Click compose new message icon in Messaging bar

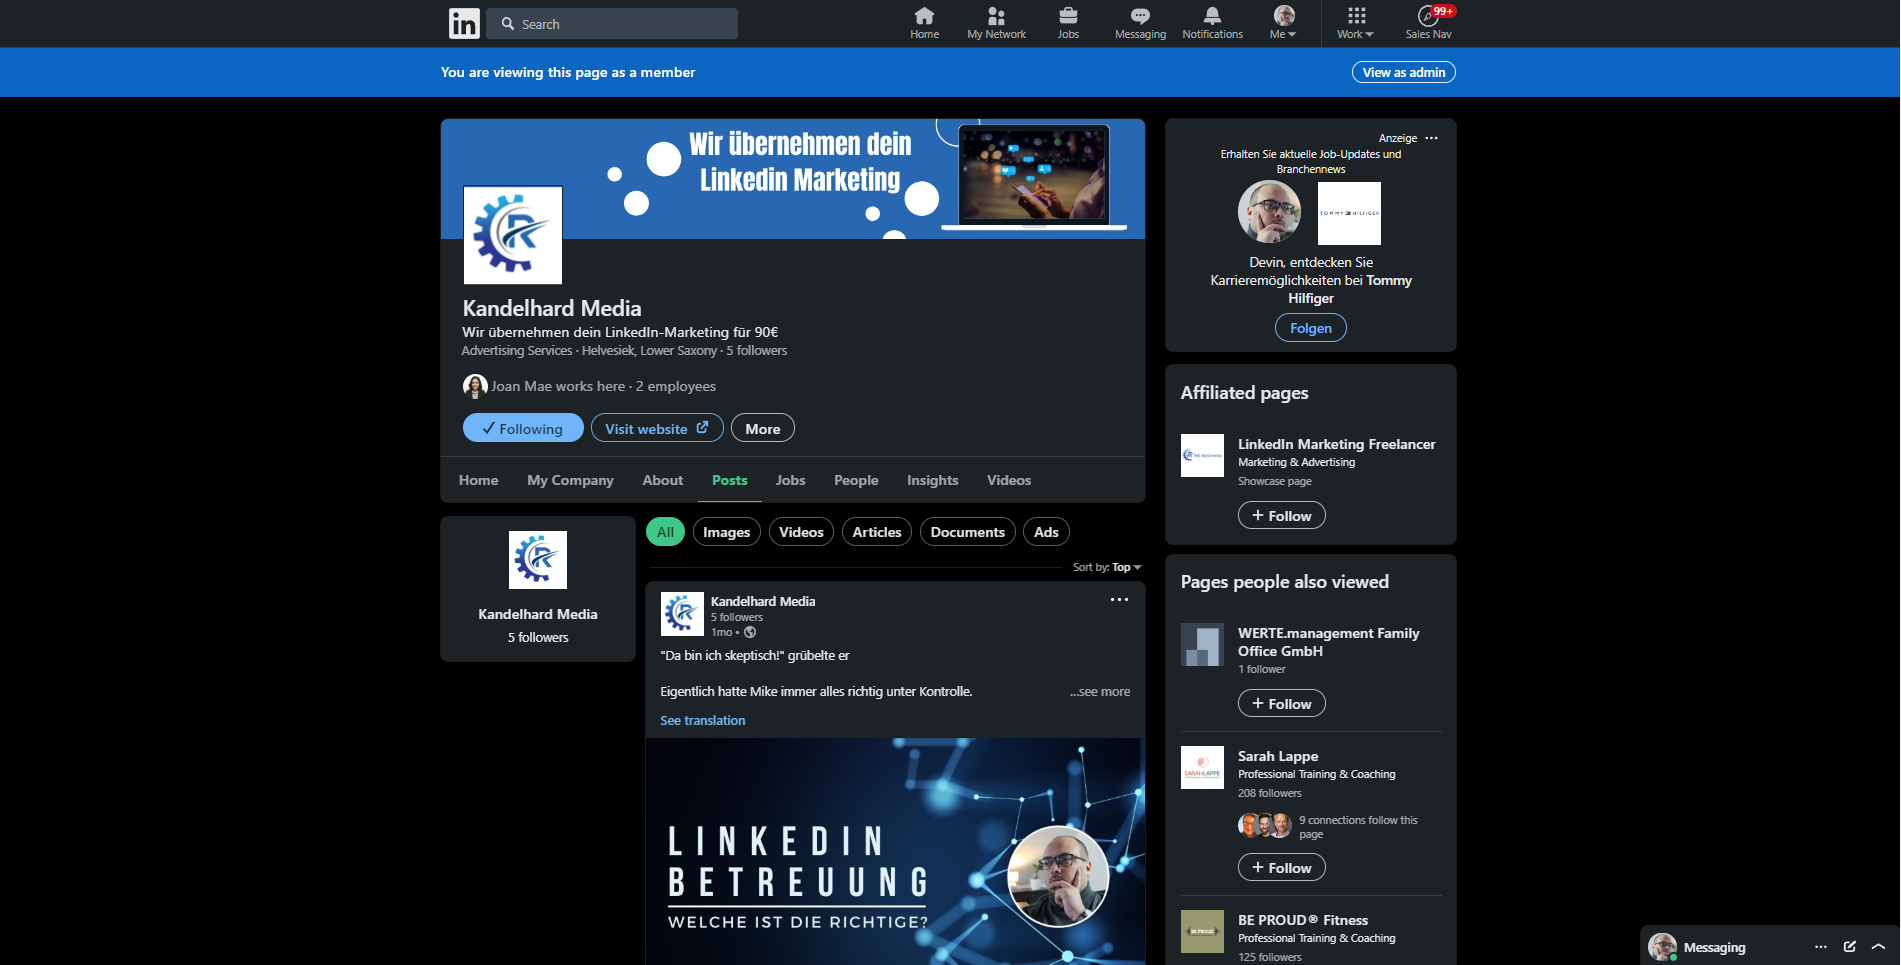pyautogui.click(x=1849, y=946)
